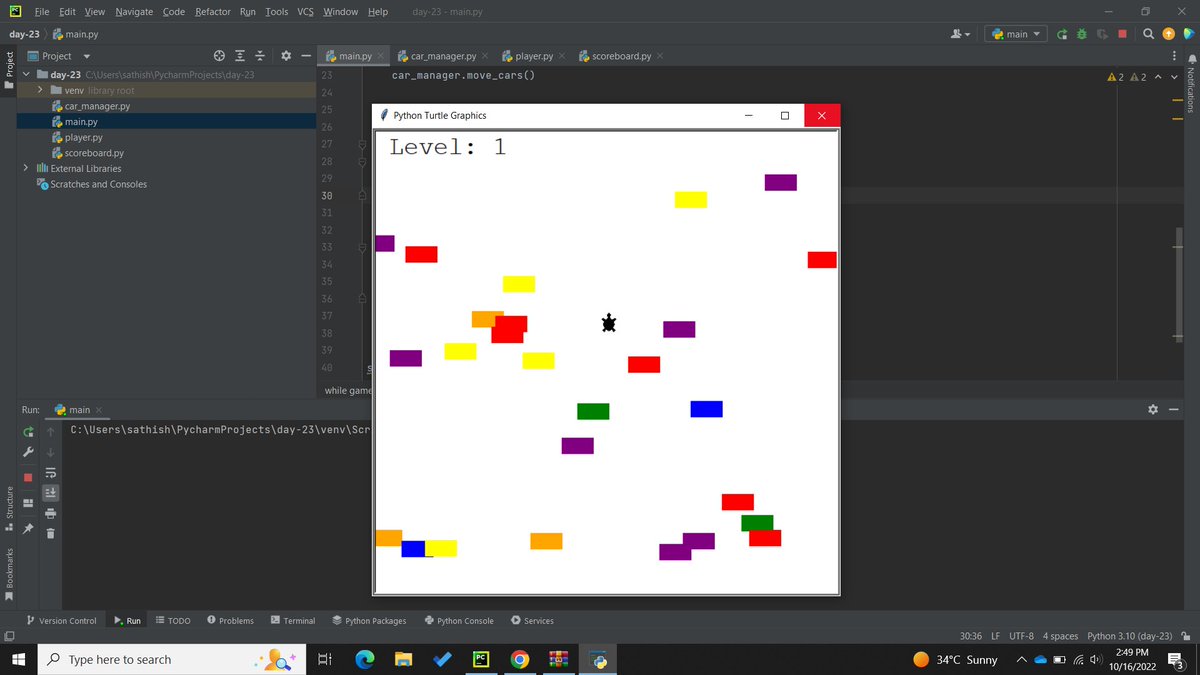Open Project panel gear options
This screenshot has width=1200, height=675.
(286, 56)
